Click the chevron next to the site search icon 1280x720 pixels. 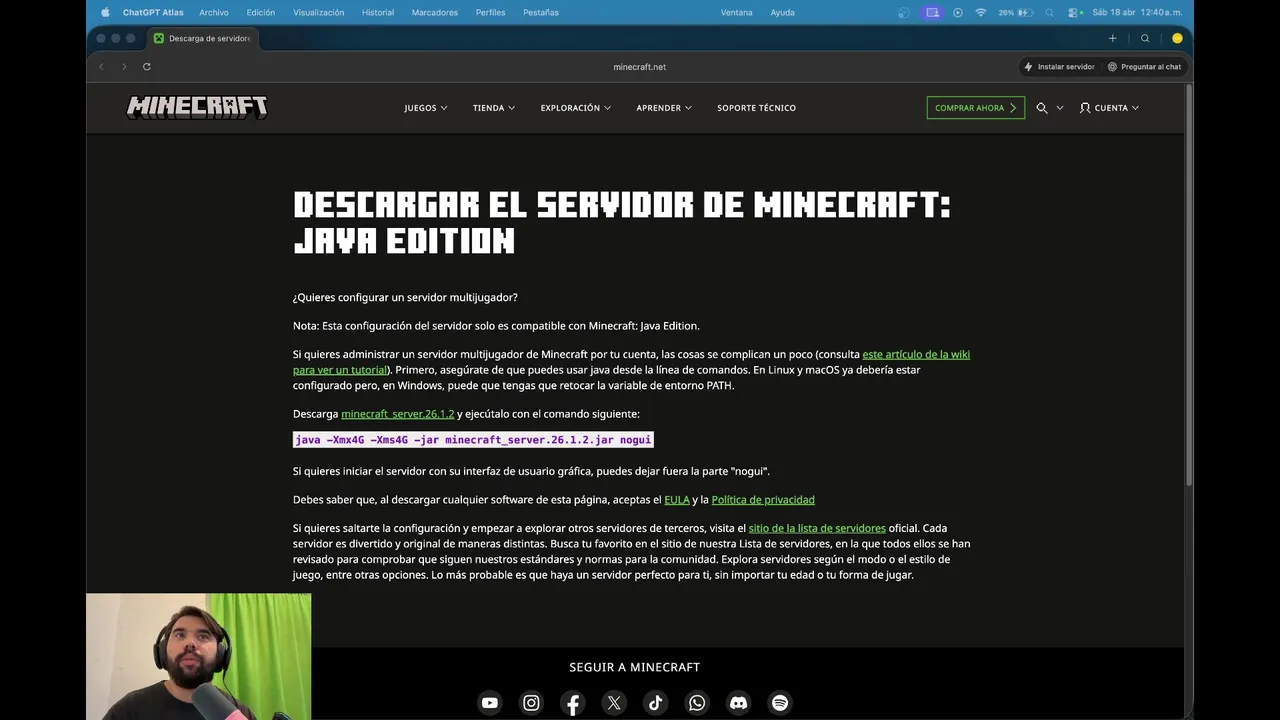click(x=1059, y=108)
